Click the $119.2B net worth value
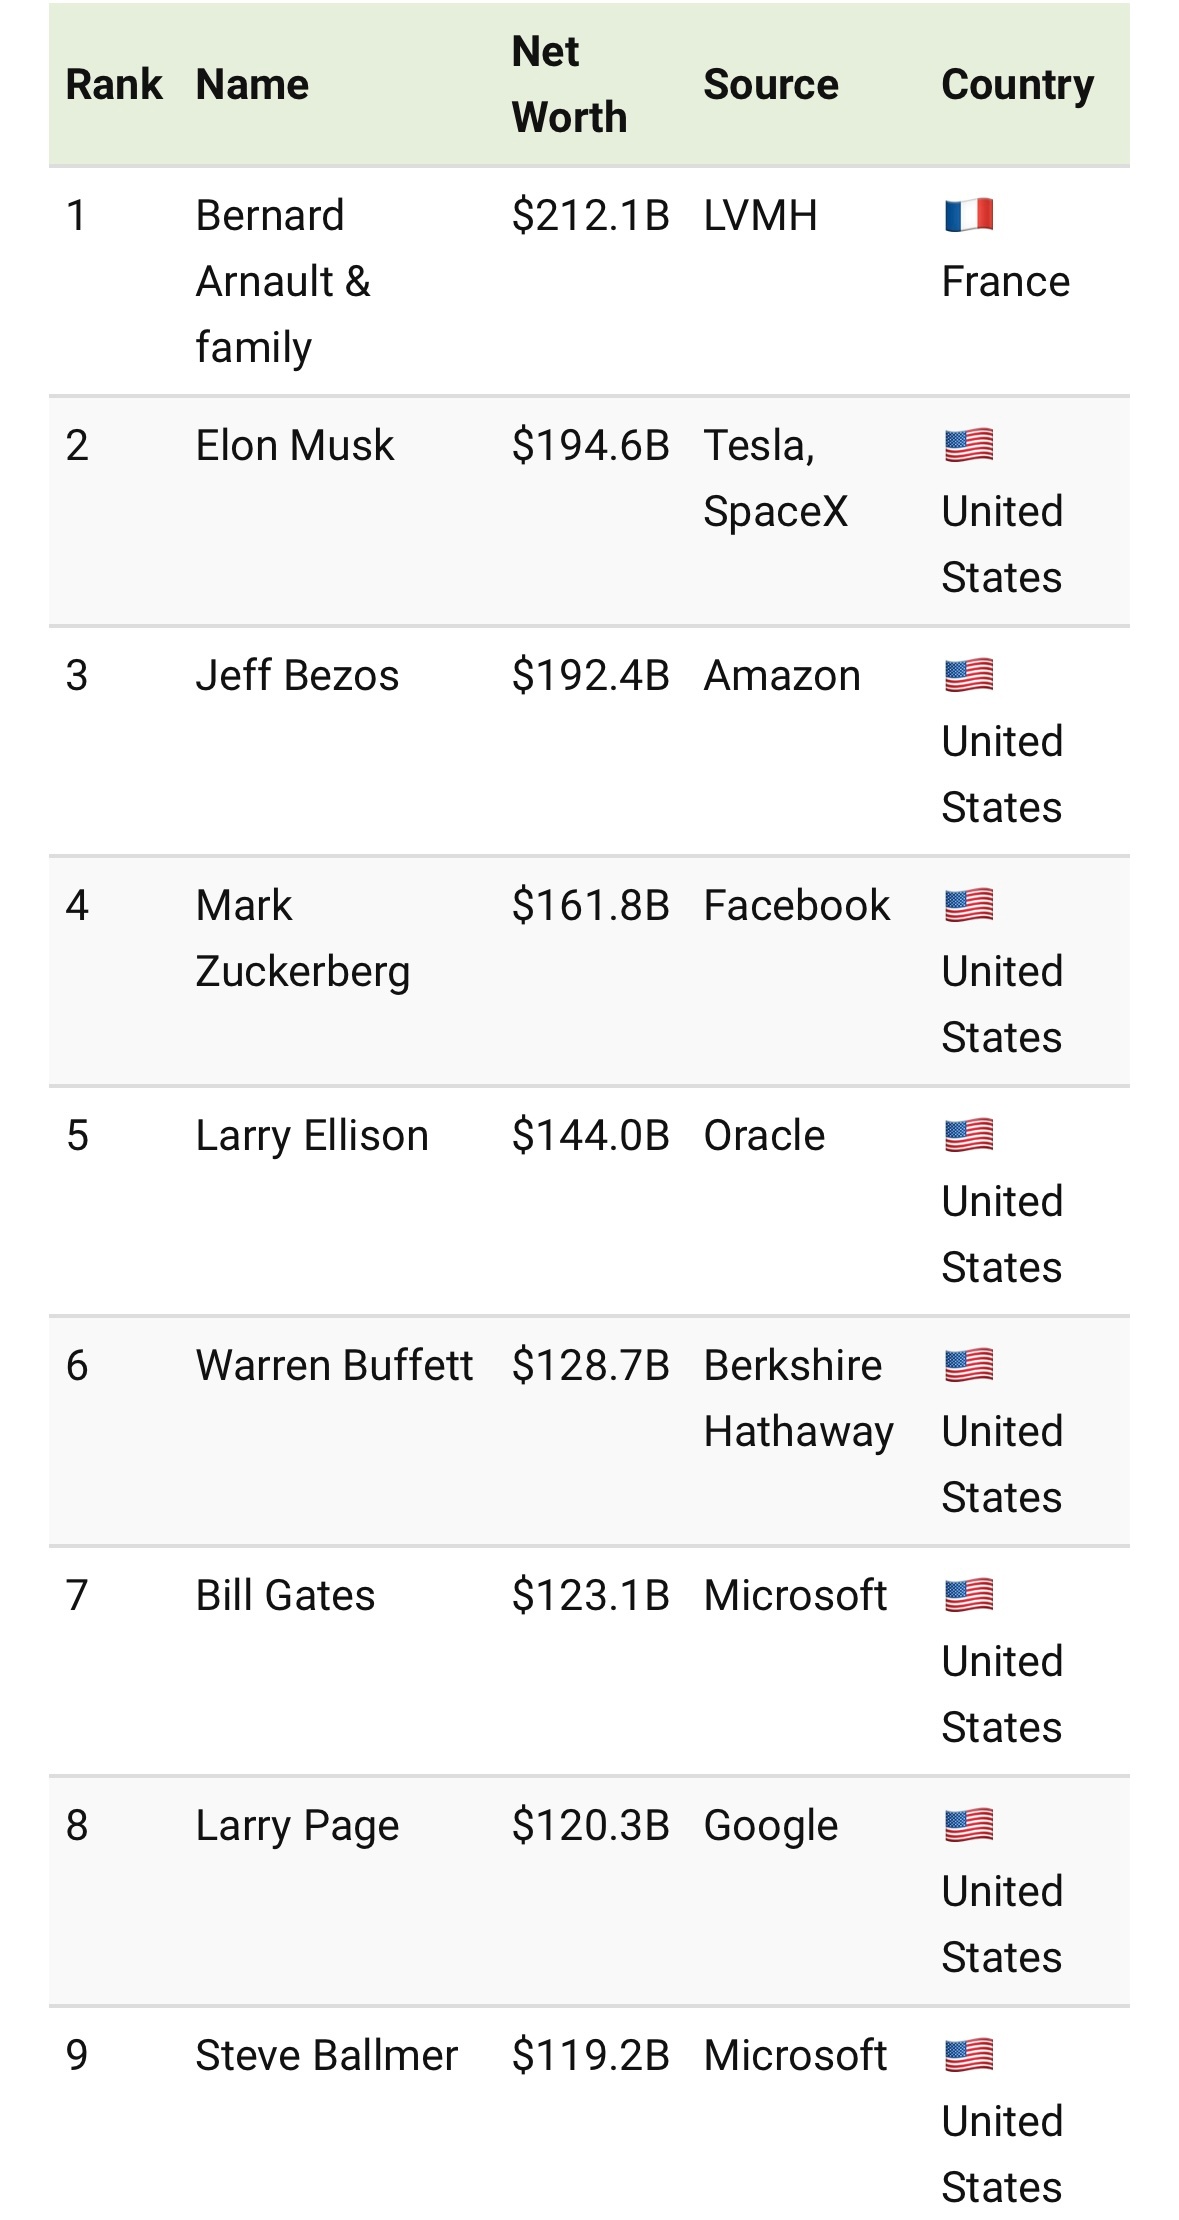1179x2220 pixels. (590, 2055)
